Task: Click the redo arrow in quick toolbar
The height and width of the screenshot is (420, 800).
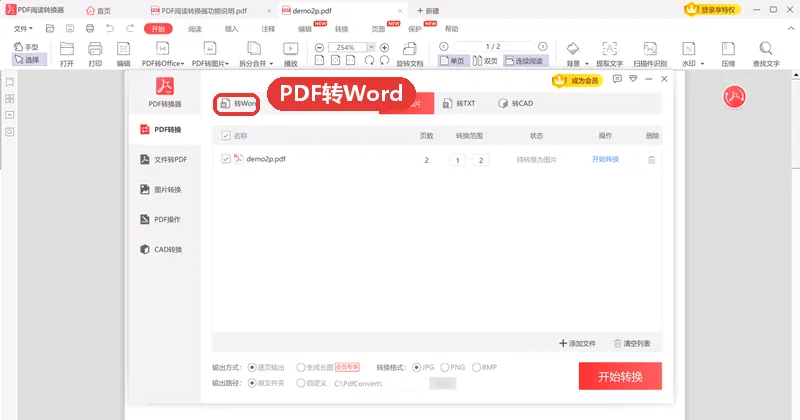Action: (x=130, y=29)
